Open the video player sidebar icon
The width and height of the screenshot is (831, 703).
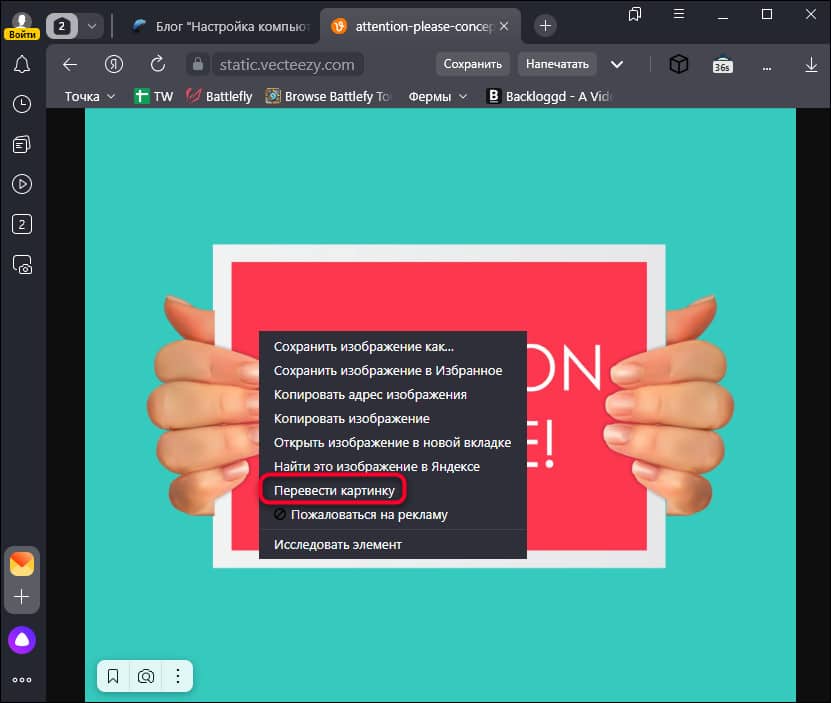22,184
